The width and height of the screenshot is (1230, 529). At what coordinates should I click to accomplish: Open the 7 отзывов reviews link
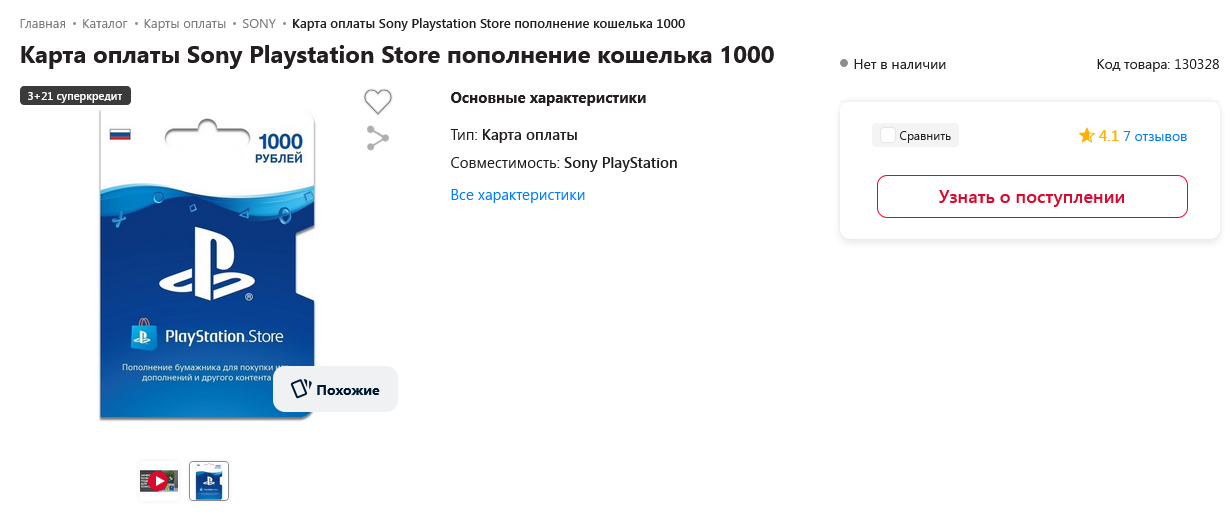point(1155,136)
